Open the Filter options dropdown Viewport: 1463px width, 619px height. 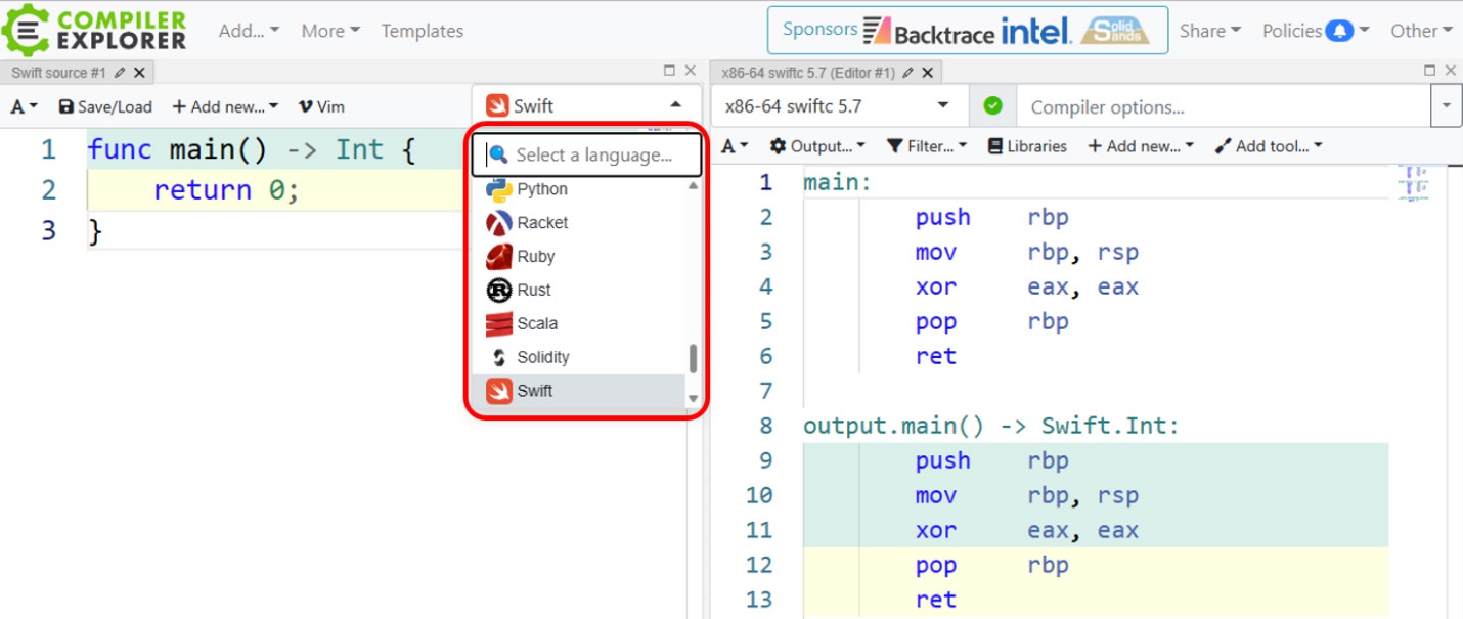coord(927,146)
